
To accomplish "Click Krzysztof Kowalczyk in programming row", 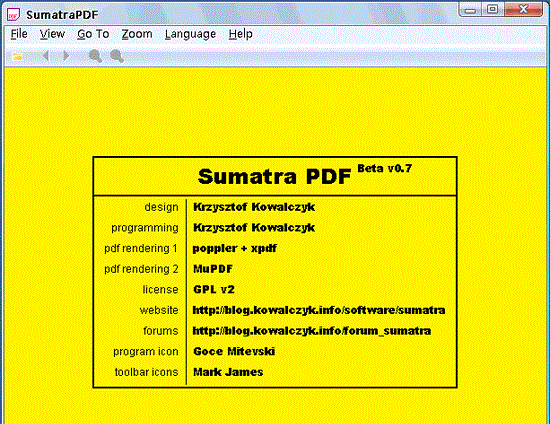I will pyautogui.click(x=254, y=228).
